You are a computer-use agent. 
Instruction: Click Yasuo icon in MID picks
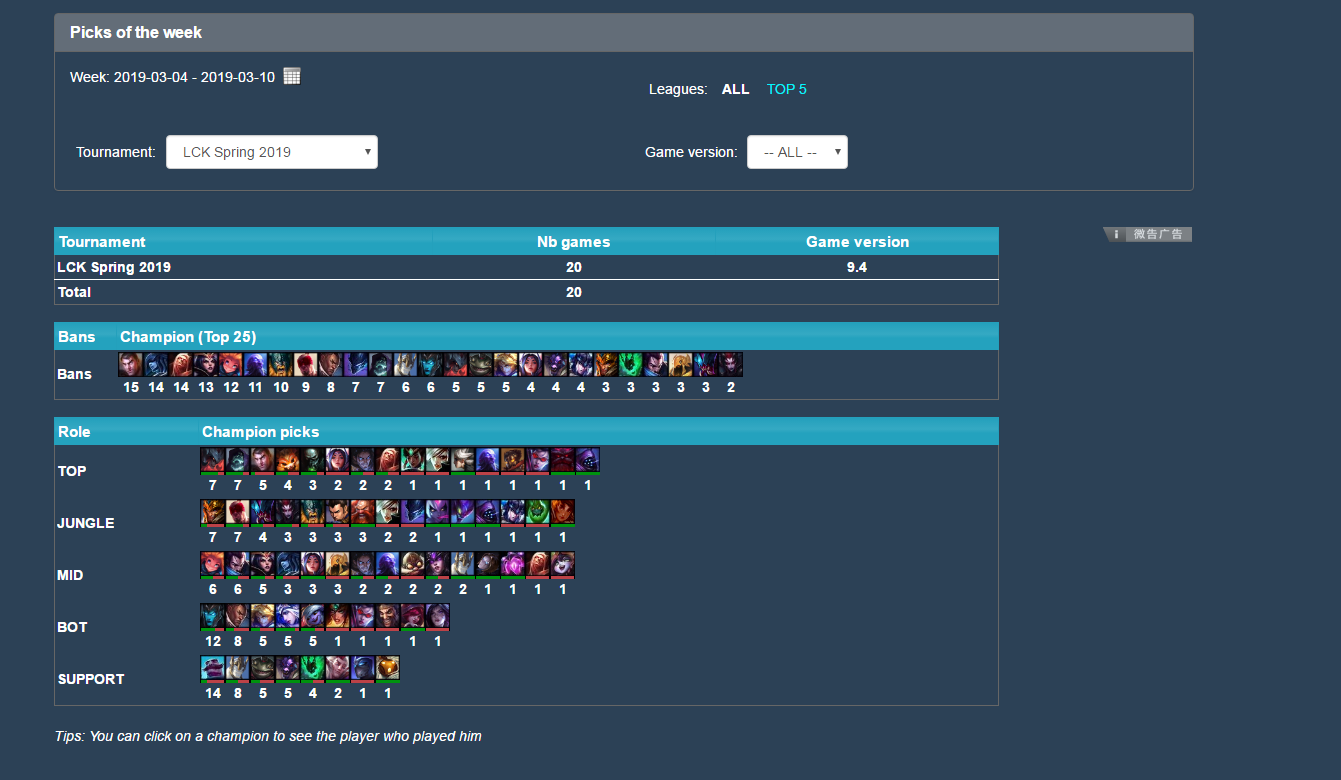[x=237, y=564]
